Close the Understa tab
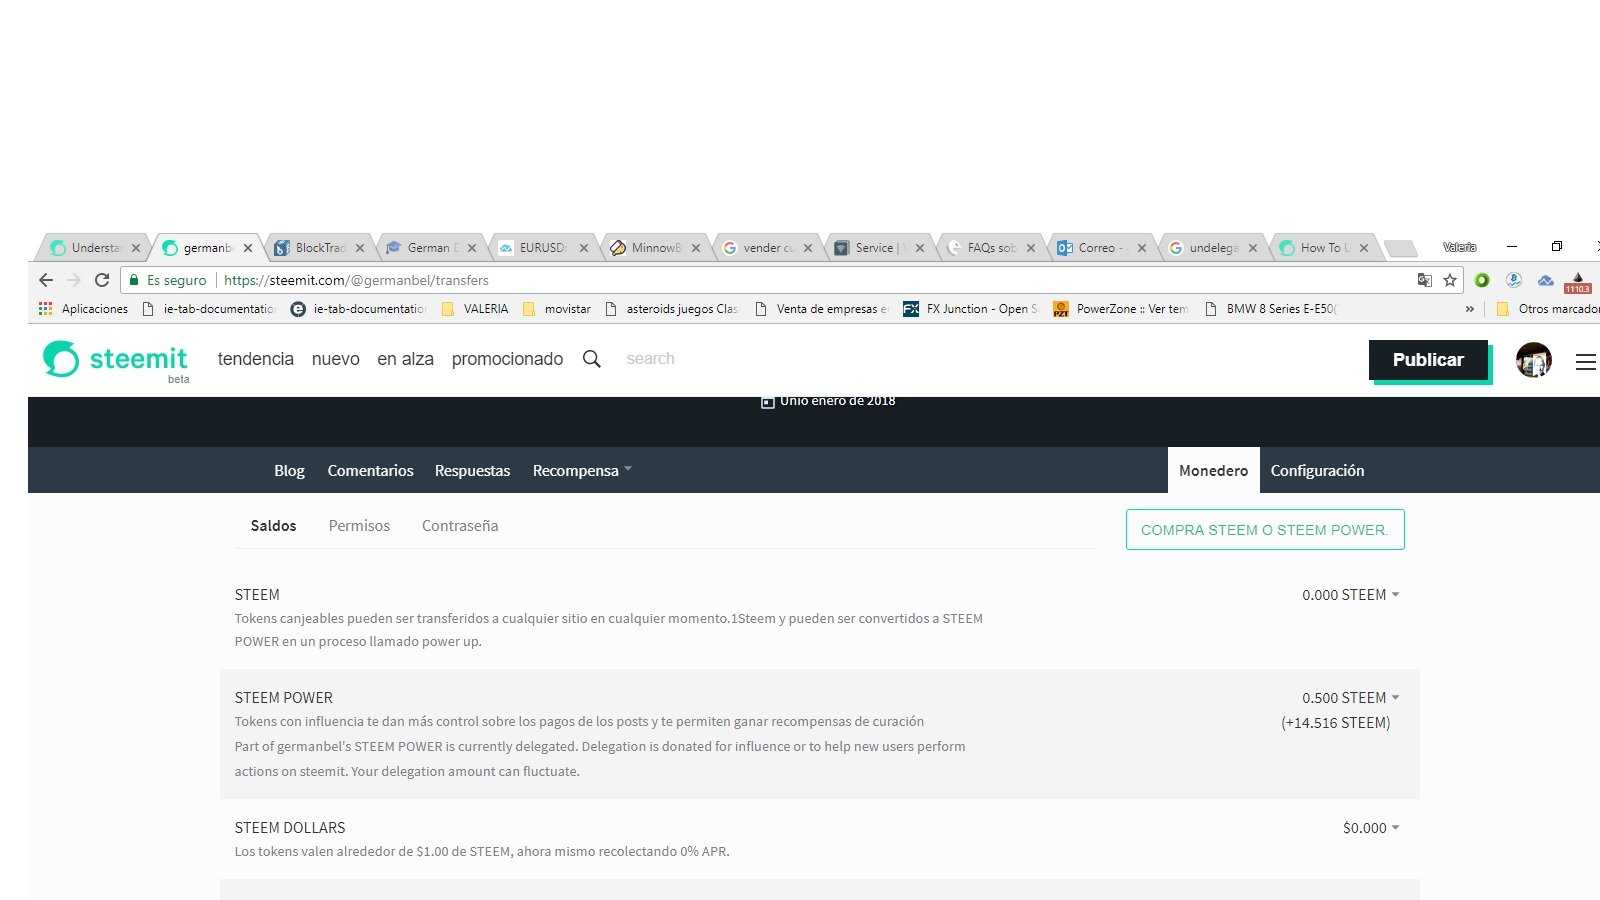The image size is (1600, 900). [x=136, y=248]
